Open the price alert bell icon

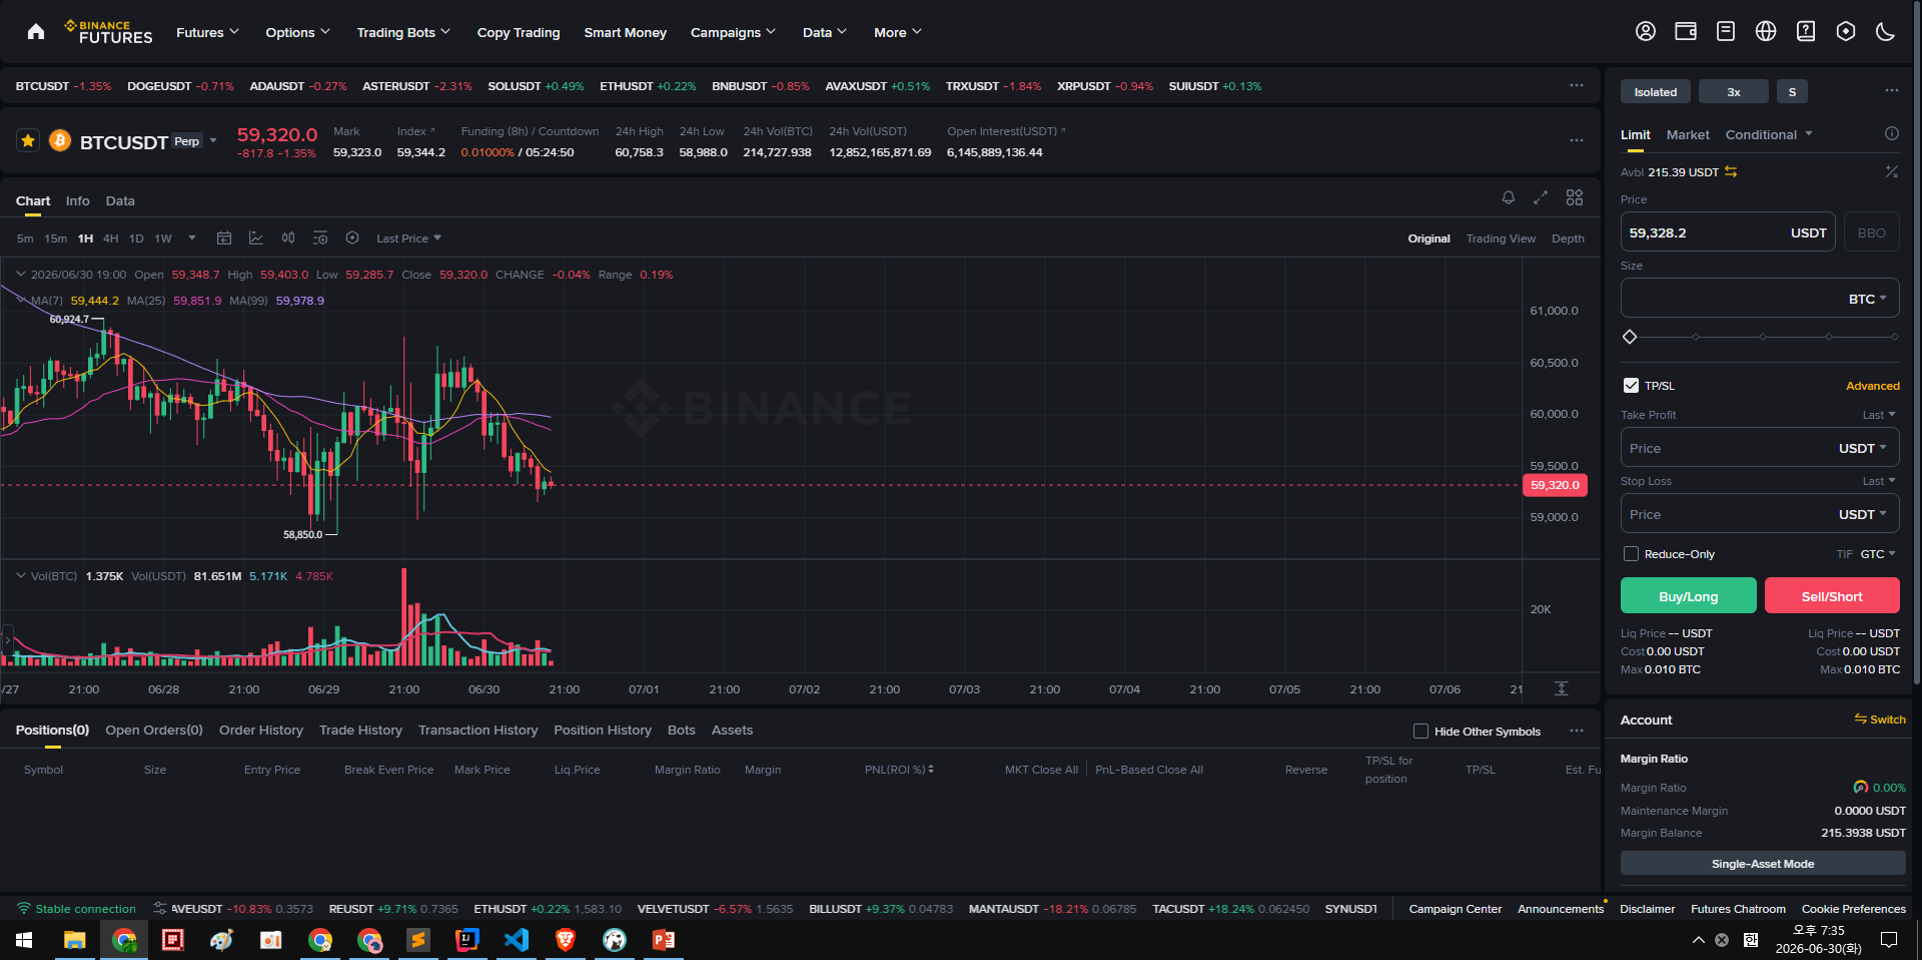(x=1508, y=198)
